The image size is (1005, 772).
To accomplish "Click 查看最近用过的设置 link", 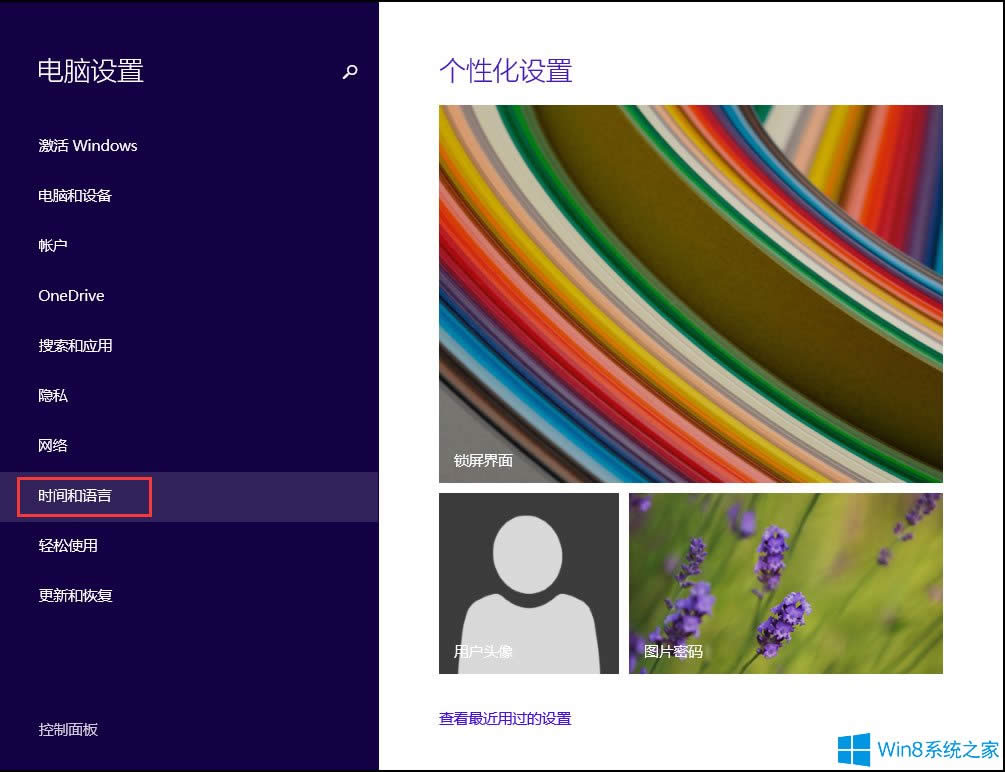I will pyautogui.click(x=504, y=718).
